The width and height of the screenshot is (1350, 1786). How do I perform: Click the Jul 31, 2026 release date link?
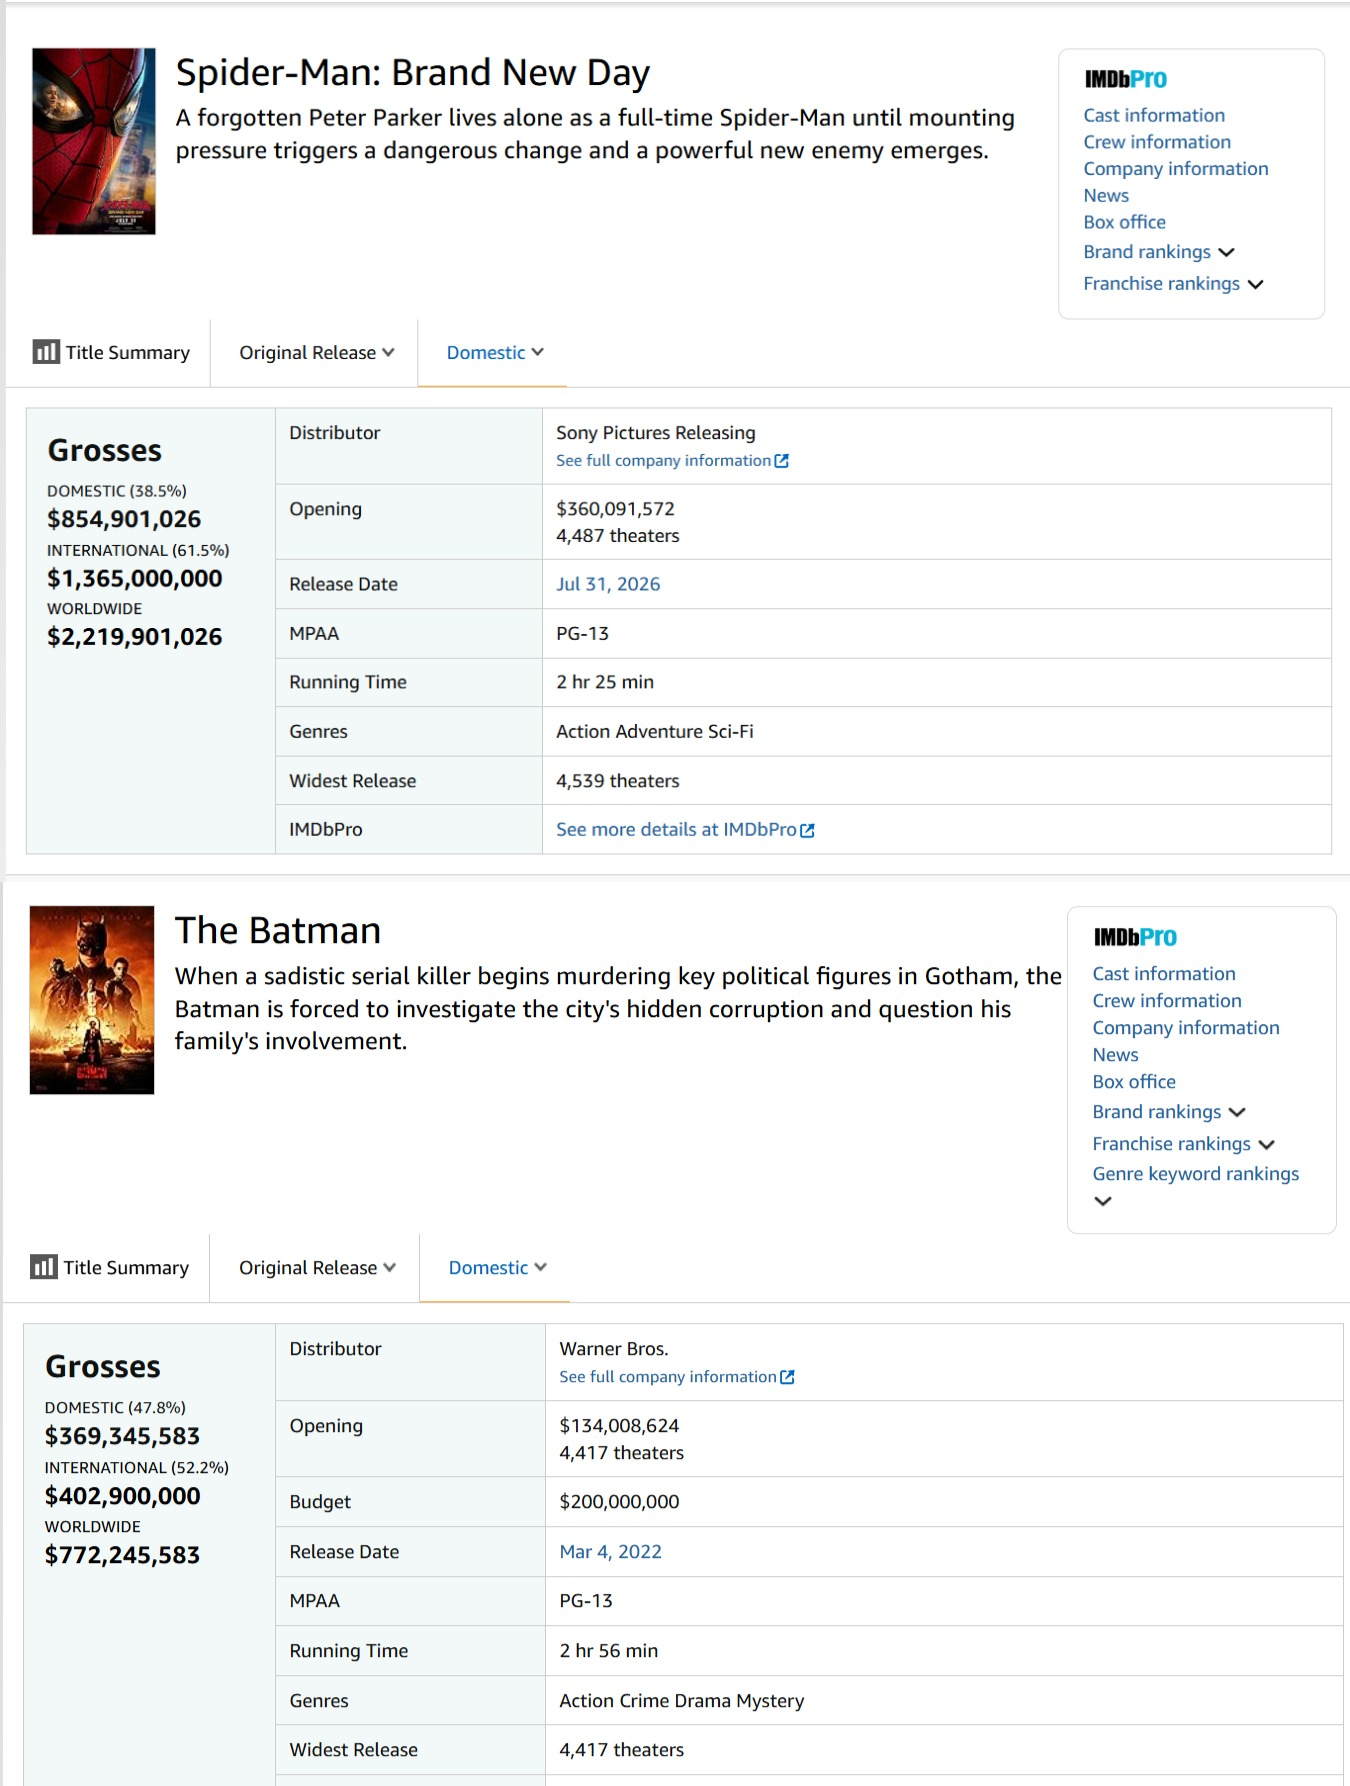[608, 584]
